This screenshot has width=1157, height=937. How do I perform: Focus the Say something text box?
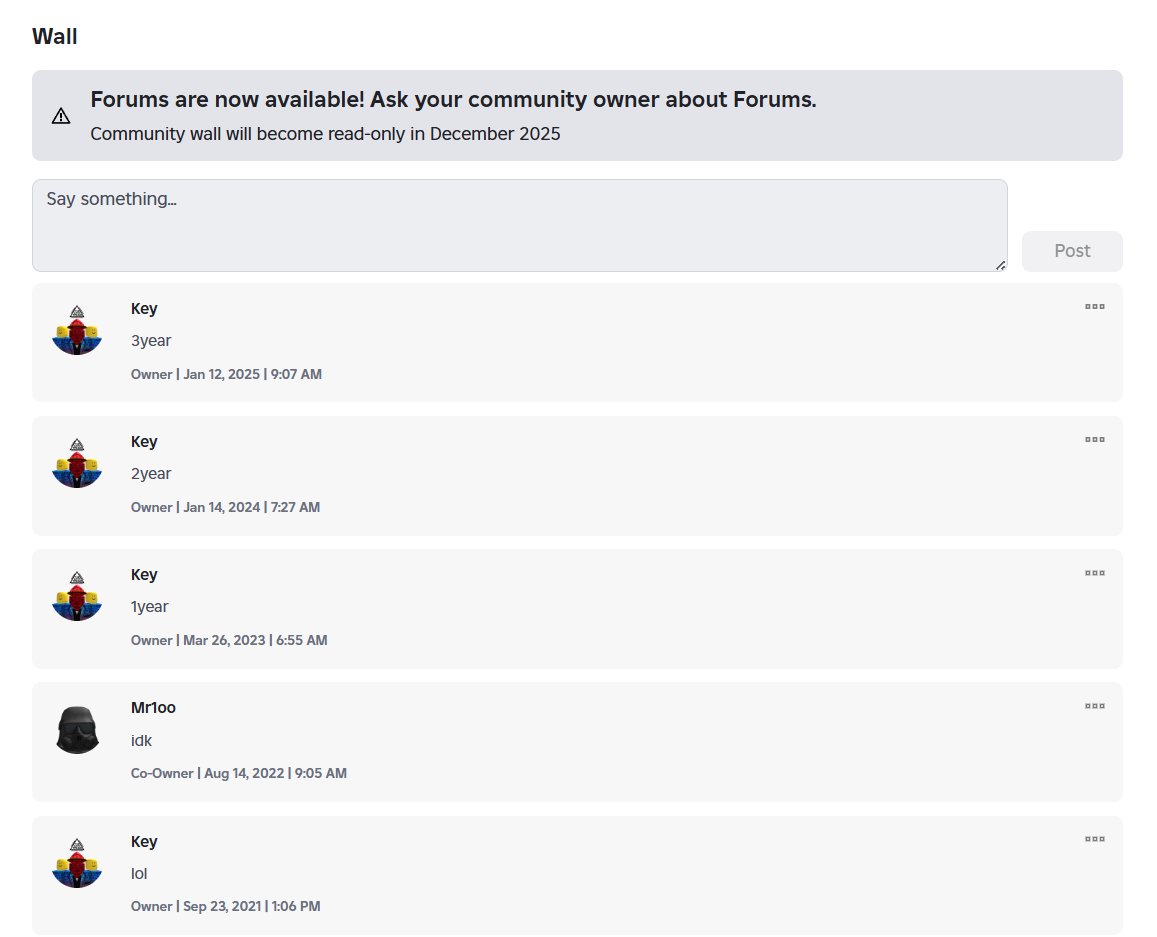tap(519, 225)
